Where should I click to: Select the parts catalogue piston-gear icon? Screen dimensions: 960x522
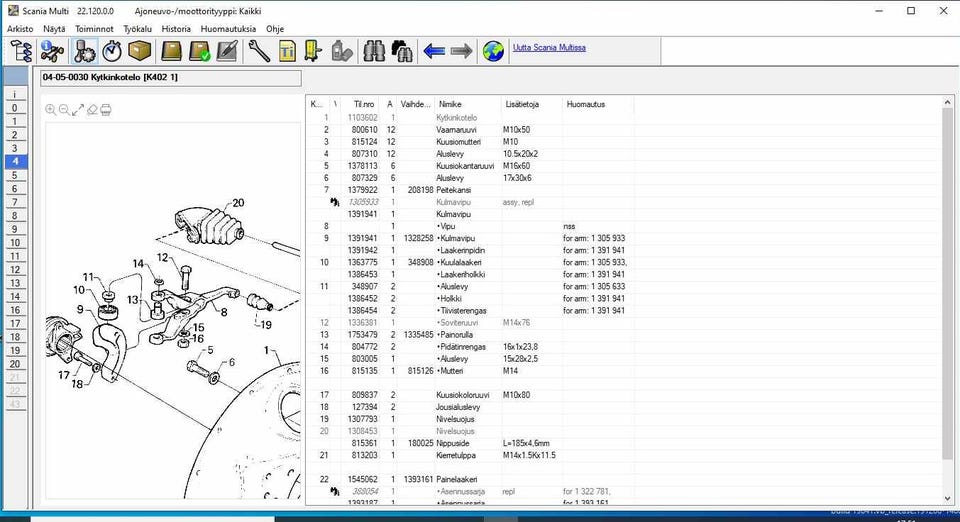coord(84,51)
